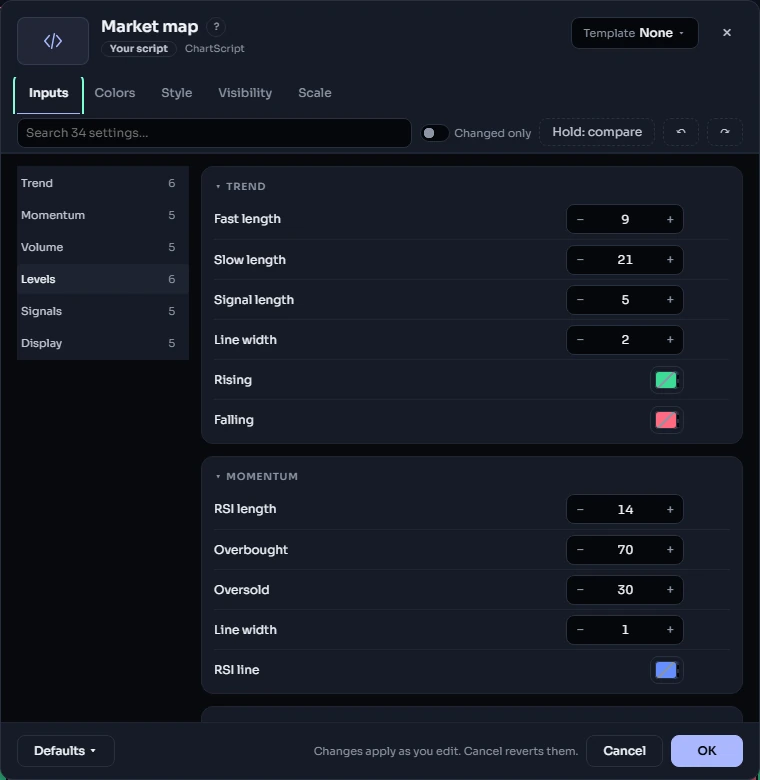Click the Cancel button
Image resolution: width=760 pixels, height=780 pixels.
[x=624, y=751]
